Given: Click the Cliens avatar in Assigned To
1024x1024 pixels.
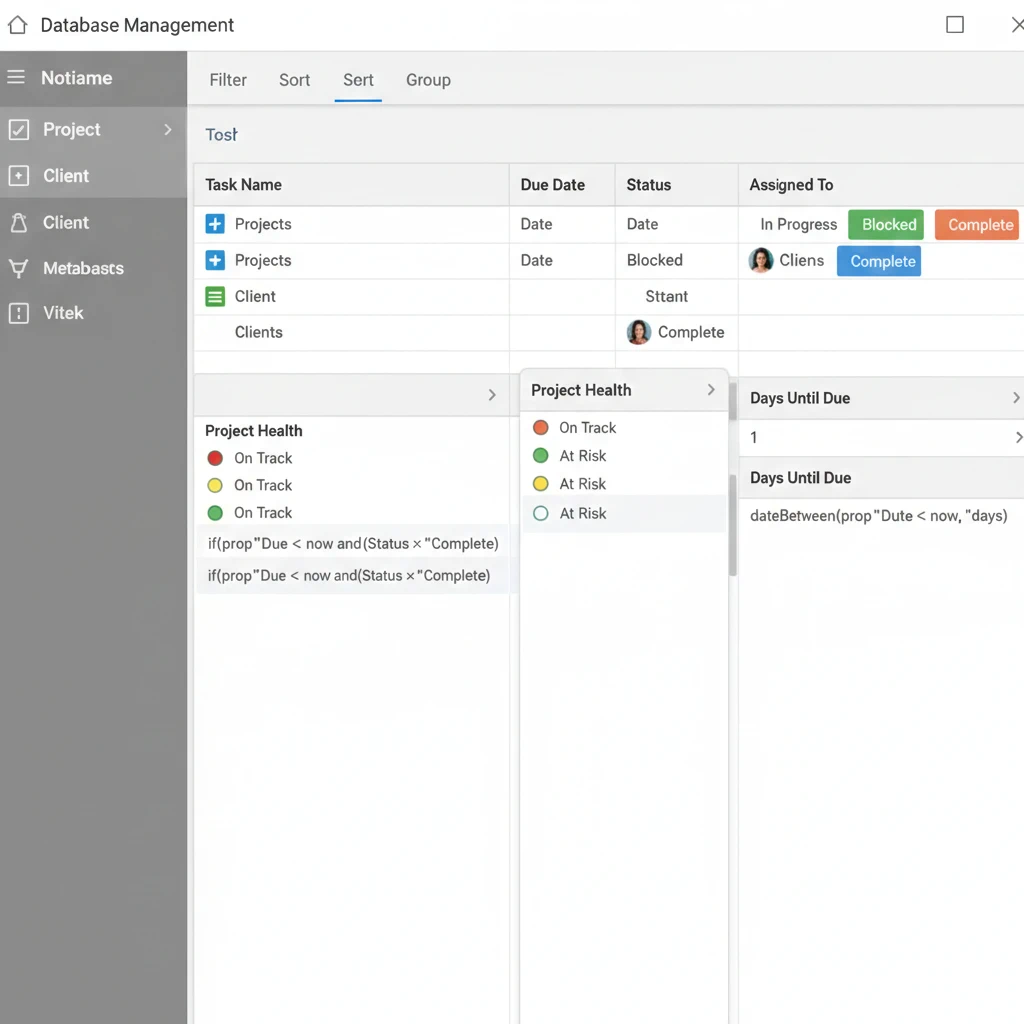Looking at the screenshot, I should 761,260.
